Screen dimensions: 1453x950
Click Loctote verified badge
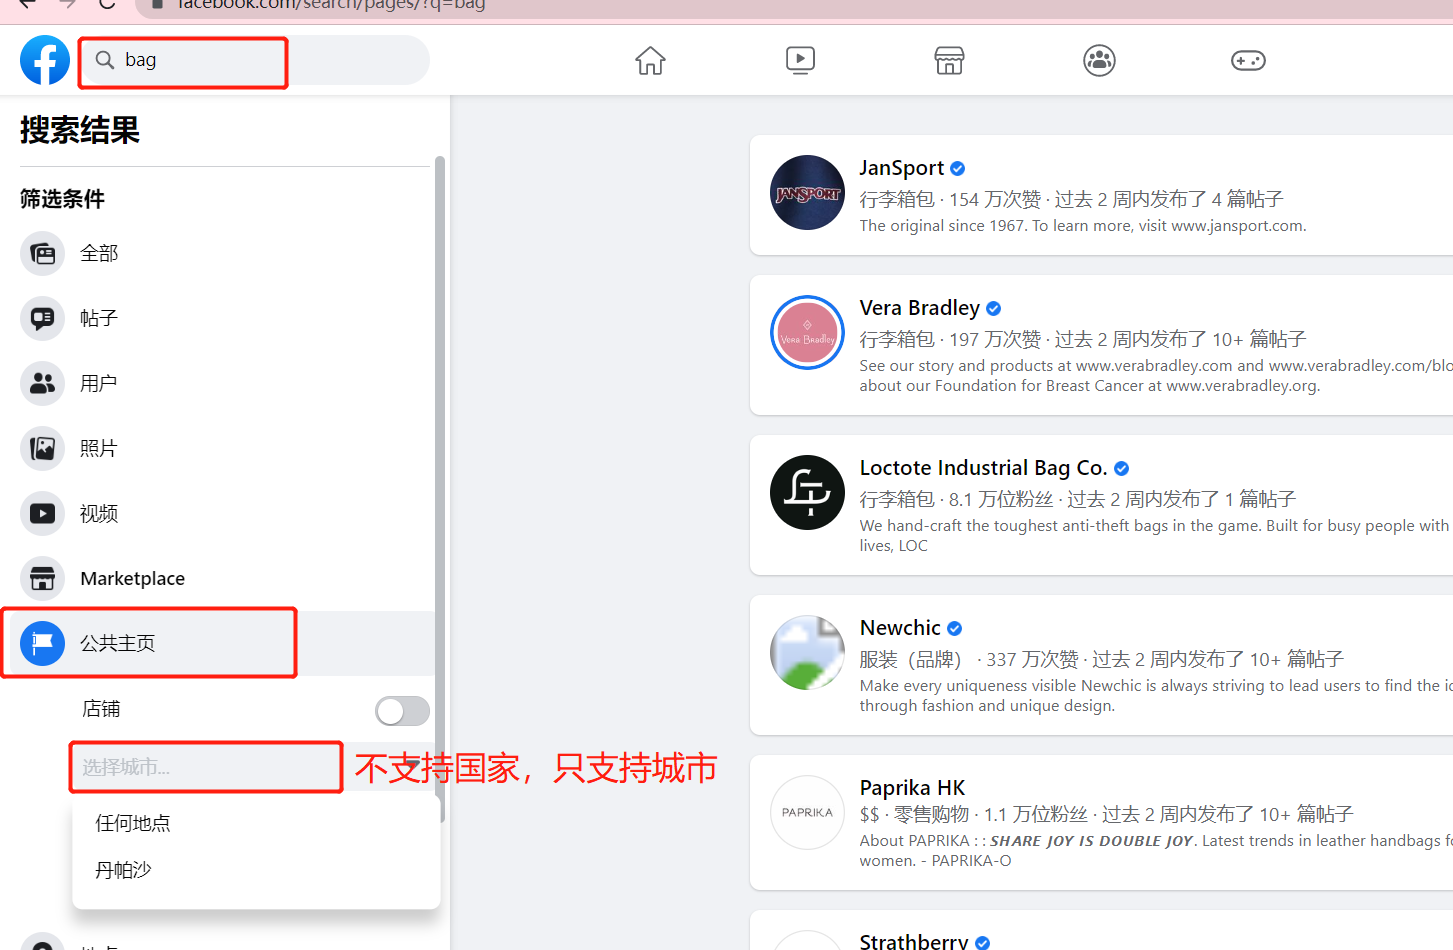coord(1121,469)
